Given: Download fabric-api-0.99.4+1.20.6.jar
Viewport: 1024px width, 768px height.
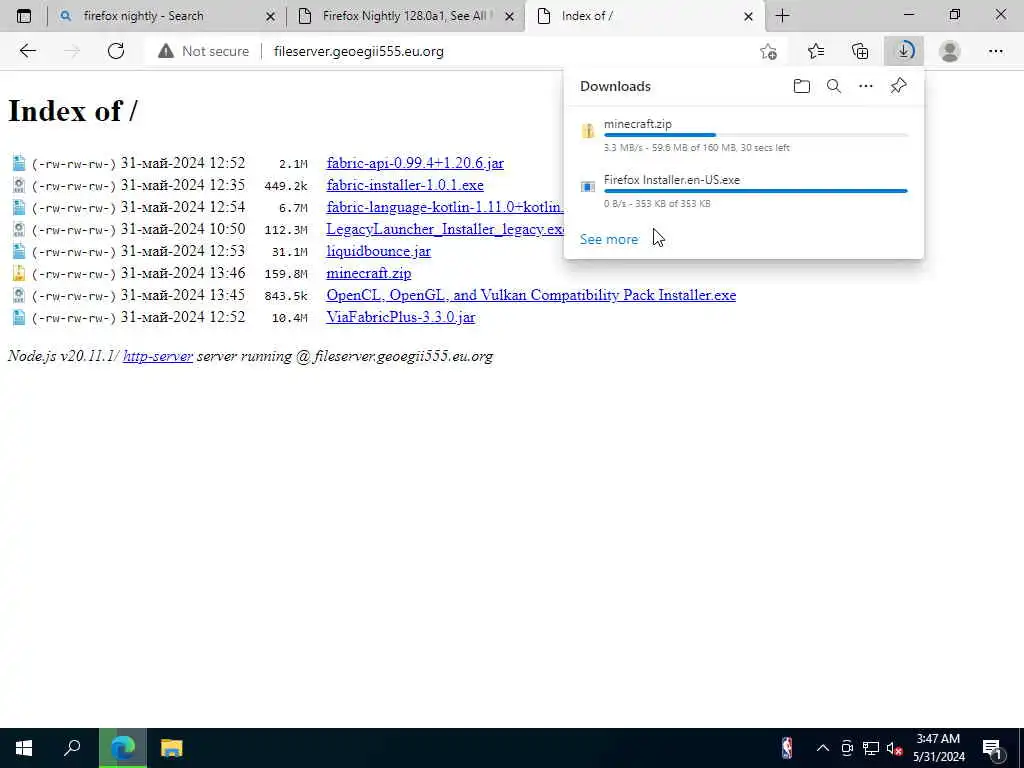Looking at the screenshot, I should (415, 163).
